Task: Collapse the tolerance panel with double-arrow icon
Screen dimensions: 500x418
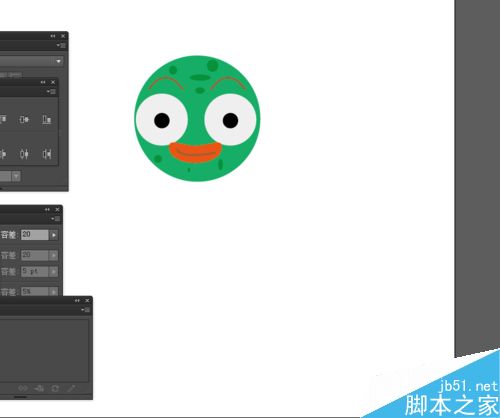Action: [47, 209]
